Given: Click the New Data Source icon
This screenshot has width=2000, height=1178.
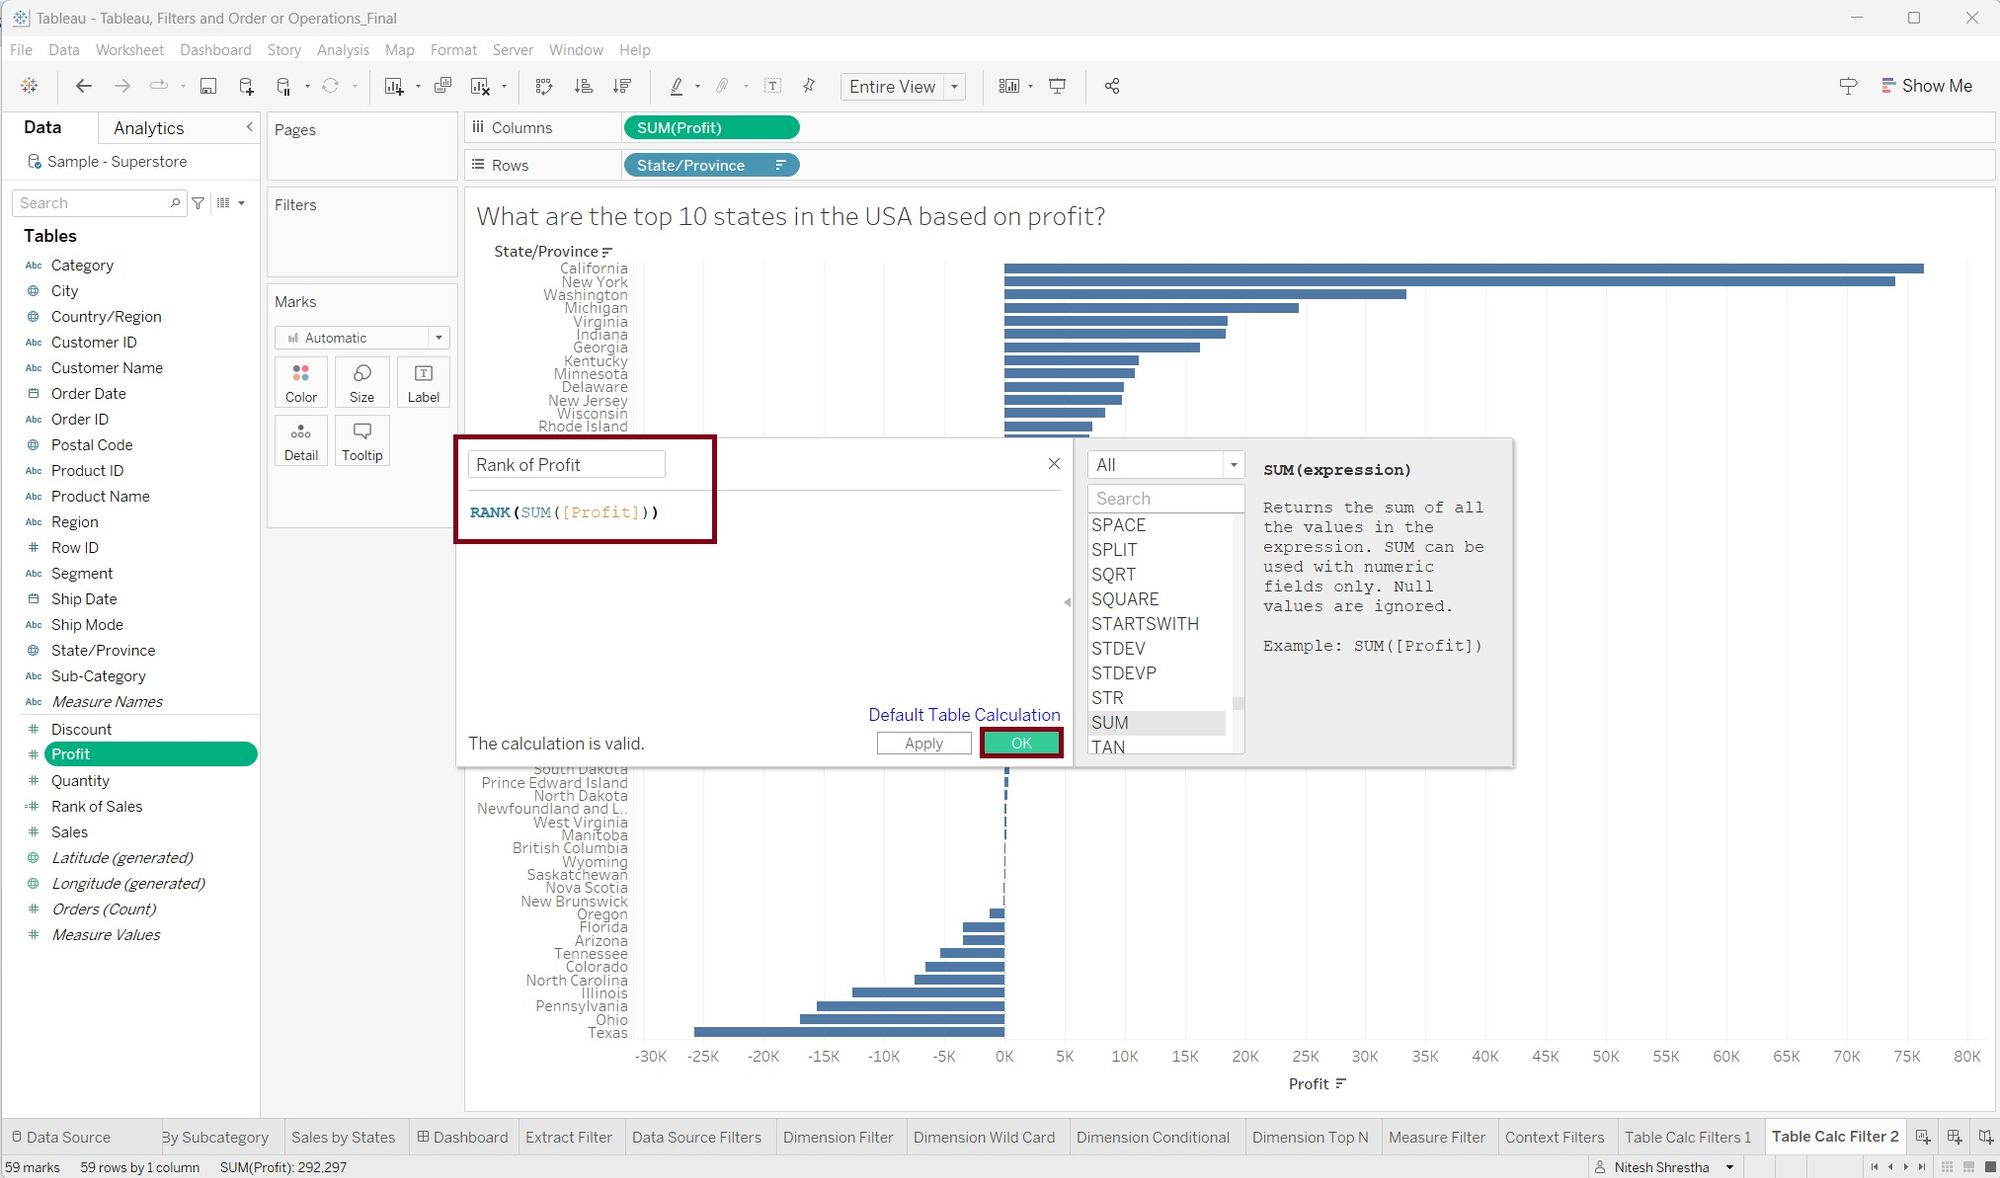Looking at the screenshot, I should (x=246, y=86).
